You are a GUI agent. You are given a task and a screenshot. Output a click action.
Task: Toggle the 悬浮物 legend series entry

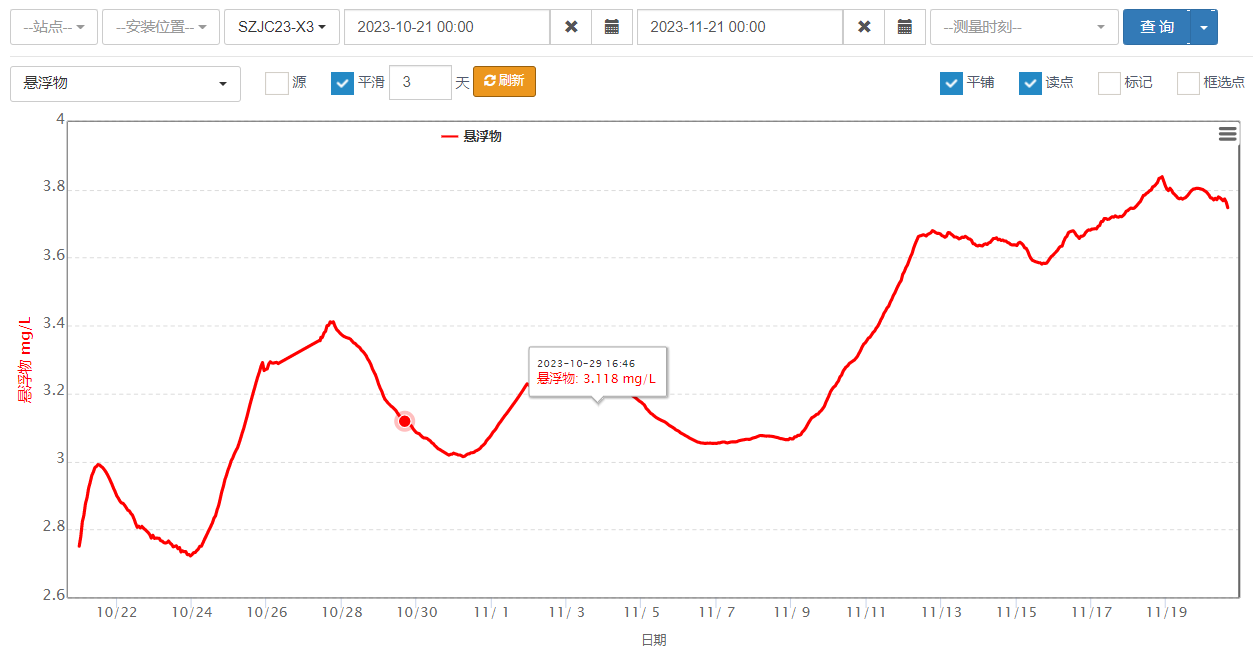(x=472, y=136)
